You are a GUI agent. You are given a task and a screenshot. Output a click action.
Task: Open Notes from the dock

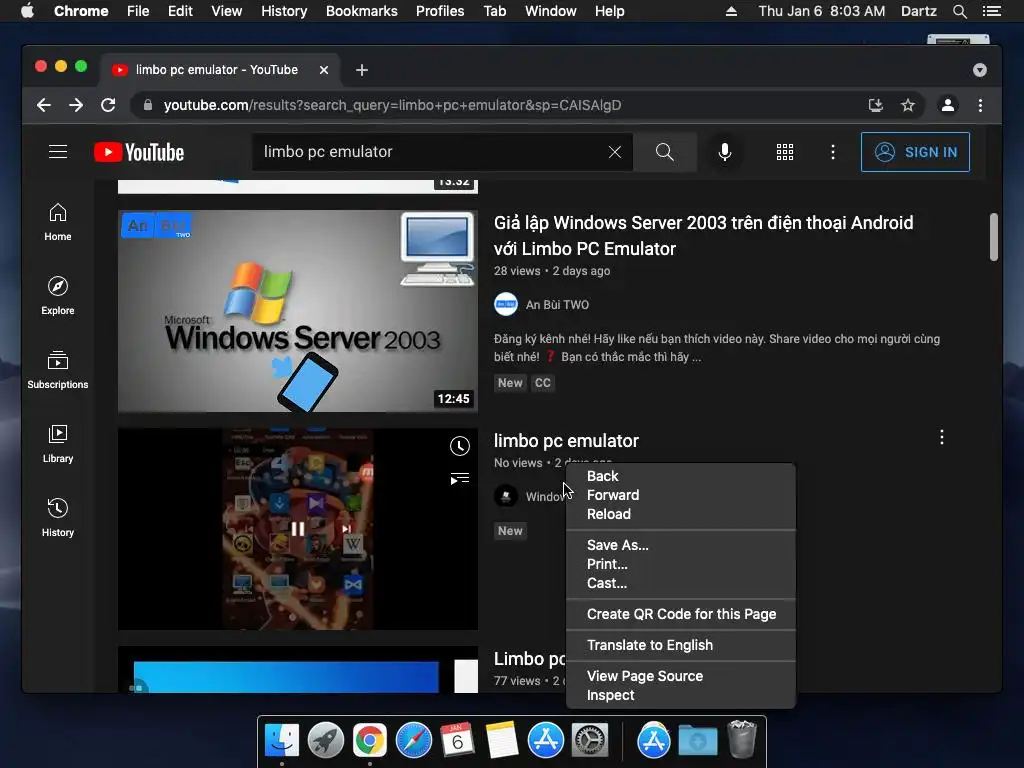[x=502, y=741]
